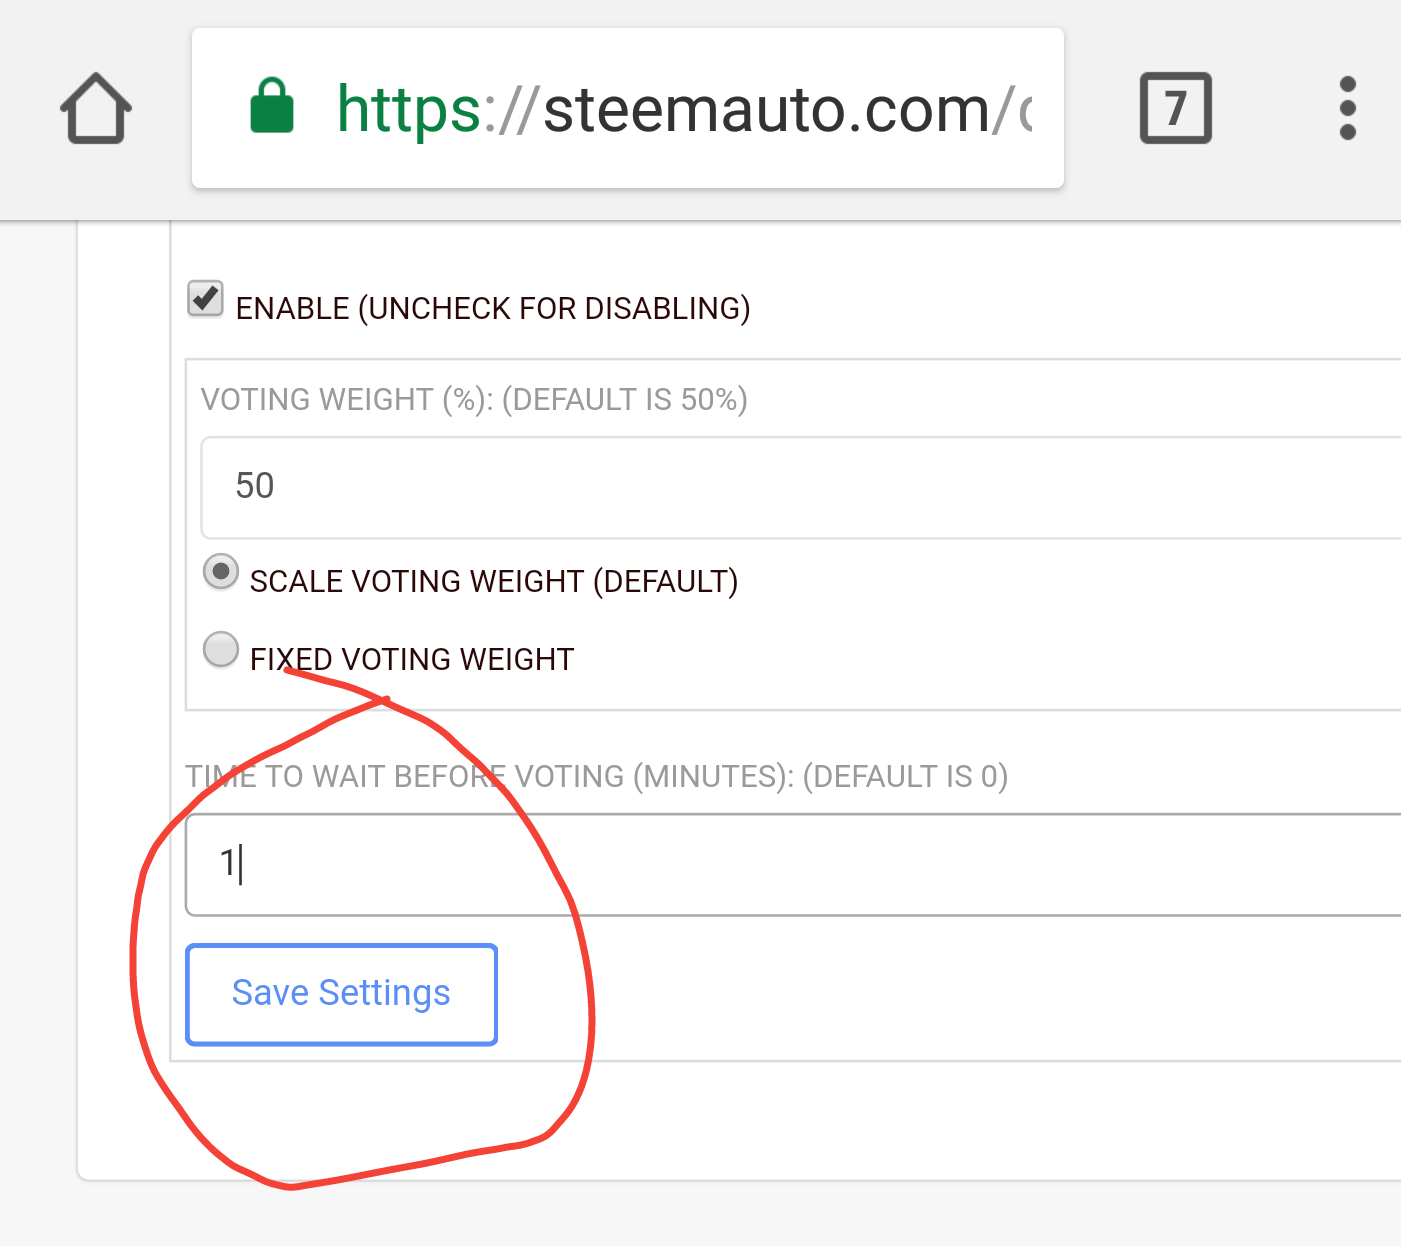This screenshot has width=1401, height=1246.
Task: Click the "Fixed Voting Weight" label text
Action: point(412,660)
